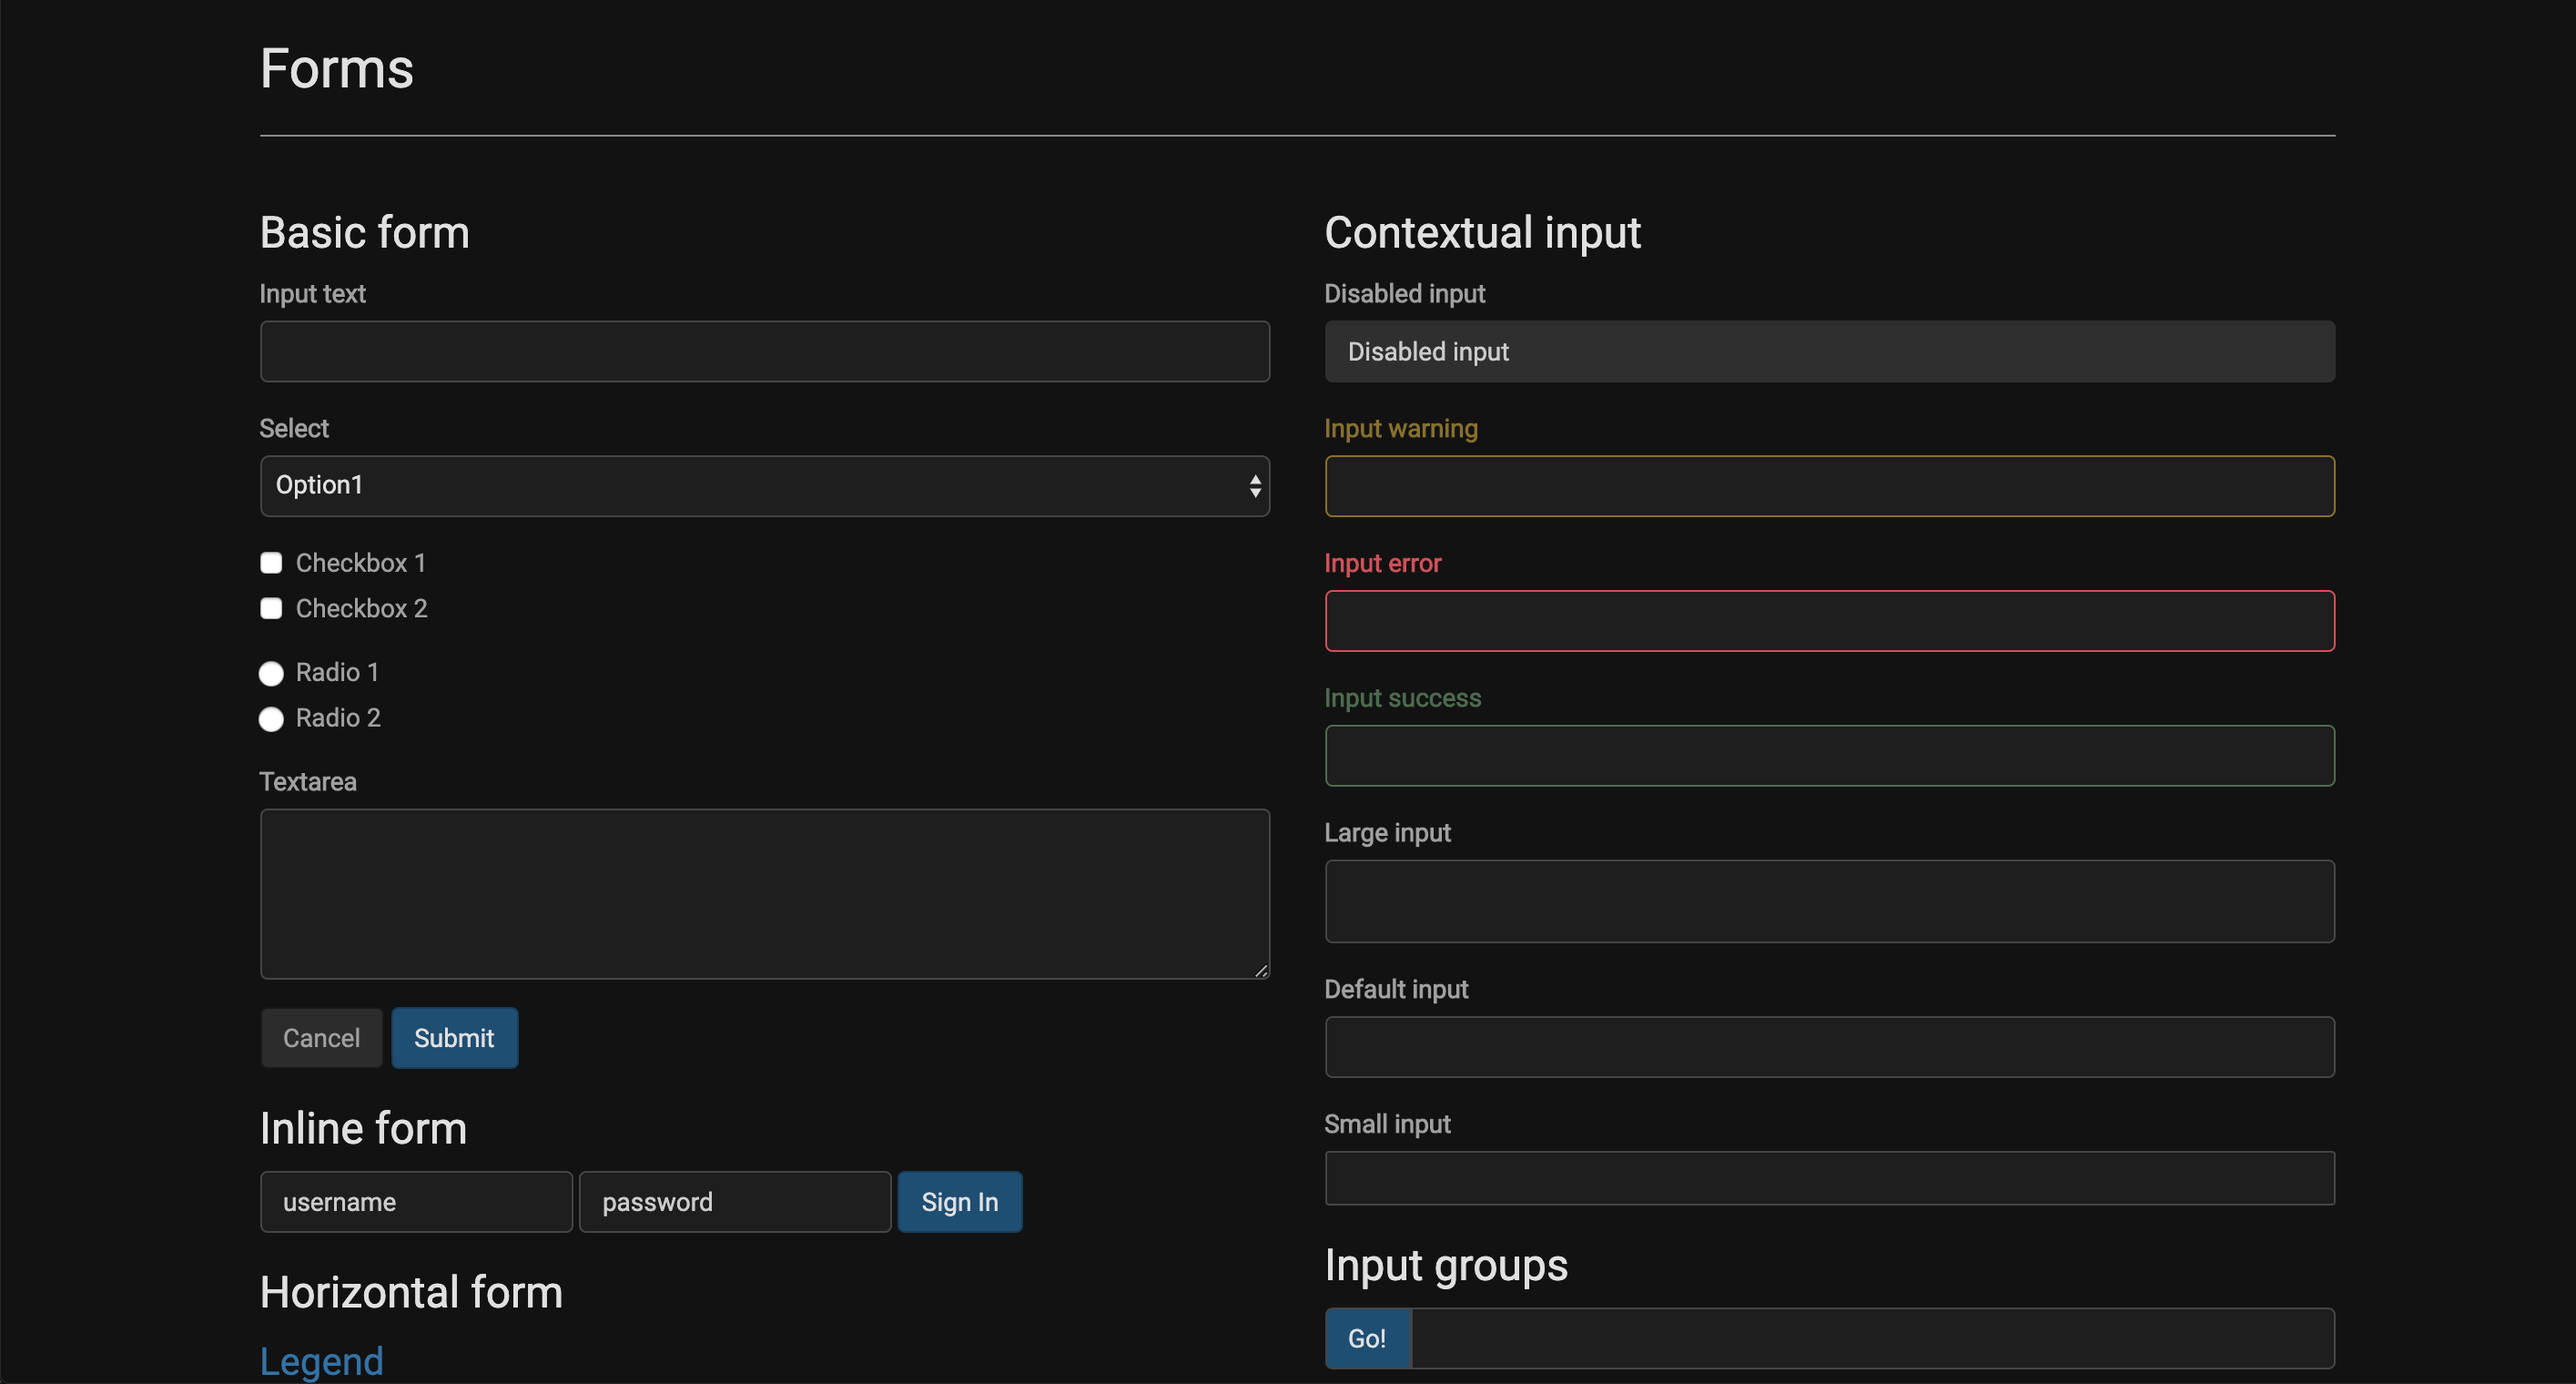Click into the Input text field
The image size is (2576, 1384).
[x=765, y=352]
